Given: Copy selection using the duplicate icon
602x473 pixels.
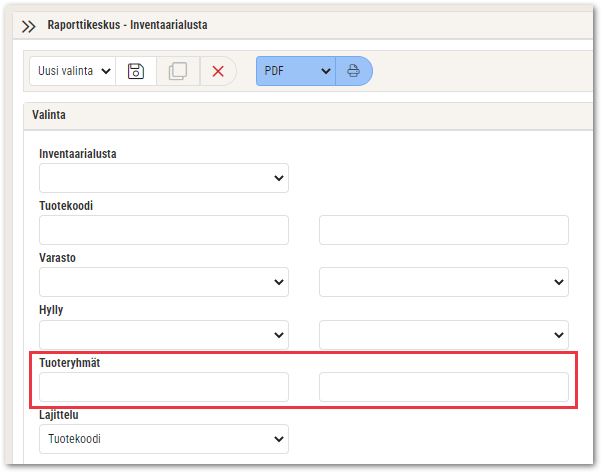Looking at the screenshot, I should point(178,71).
